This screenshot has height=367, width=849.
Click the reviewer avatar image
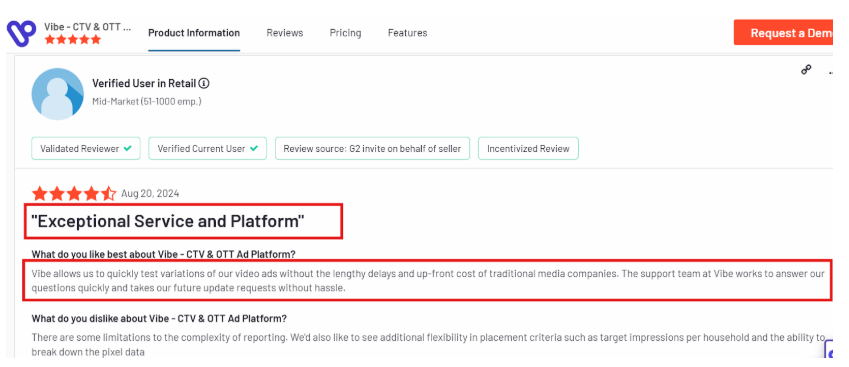[x=57, y=94]
